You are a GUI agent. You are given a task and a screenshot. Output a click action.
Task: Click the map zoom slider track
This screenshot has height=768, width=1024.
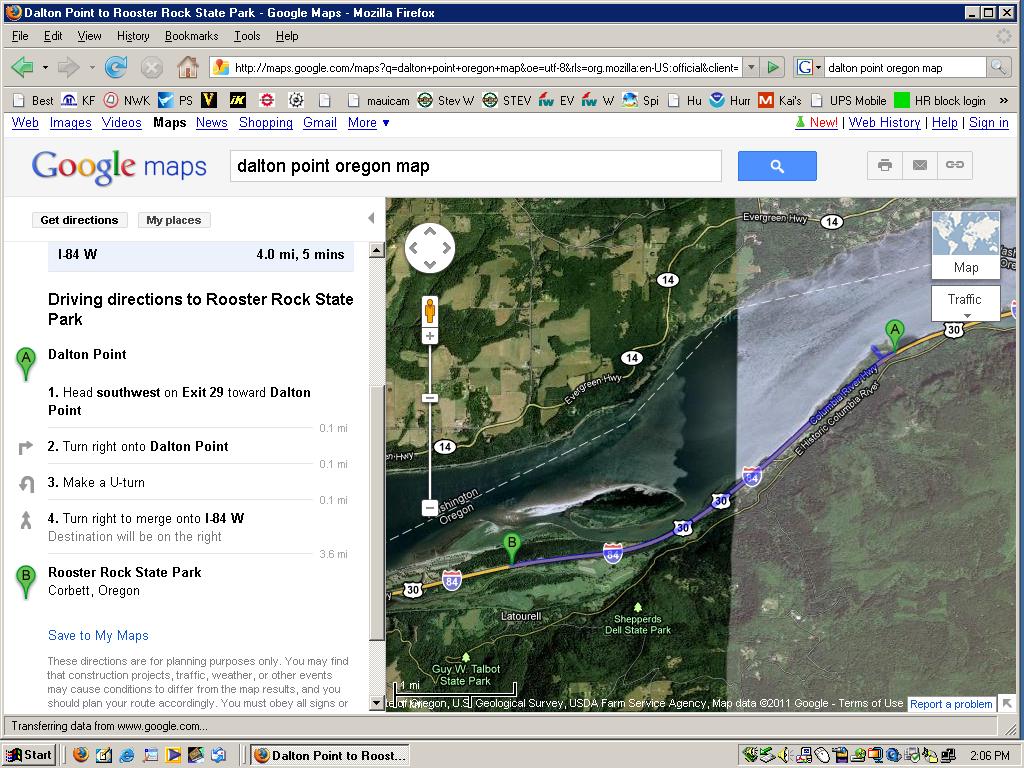pyautogui.click(x=430, y=422)
